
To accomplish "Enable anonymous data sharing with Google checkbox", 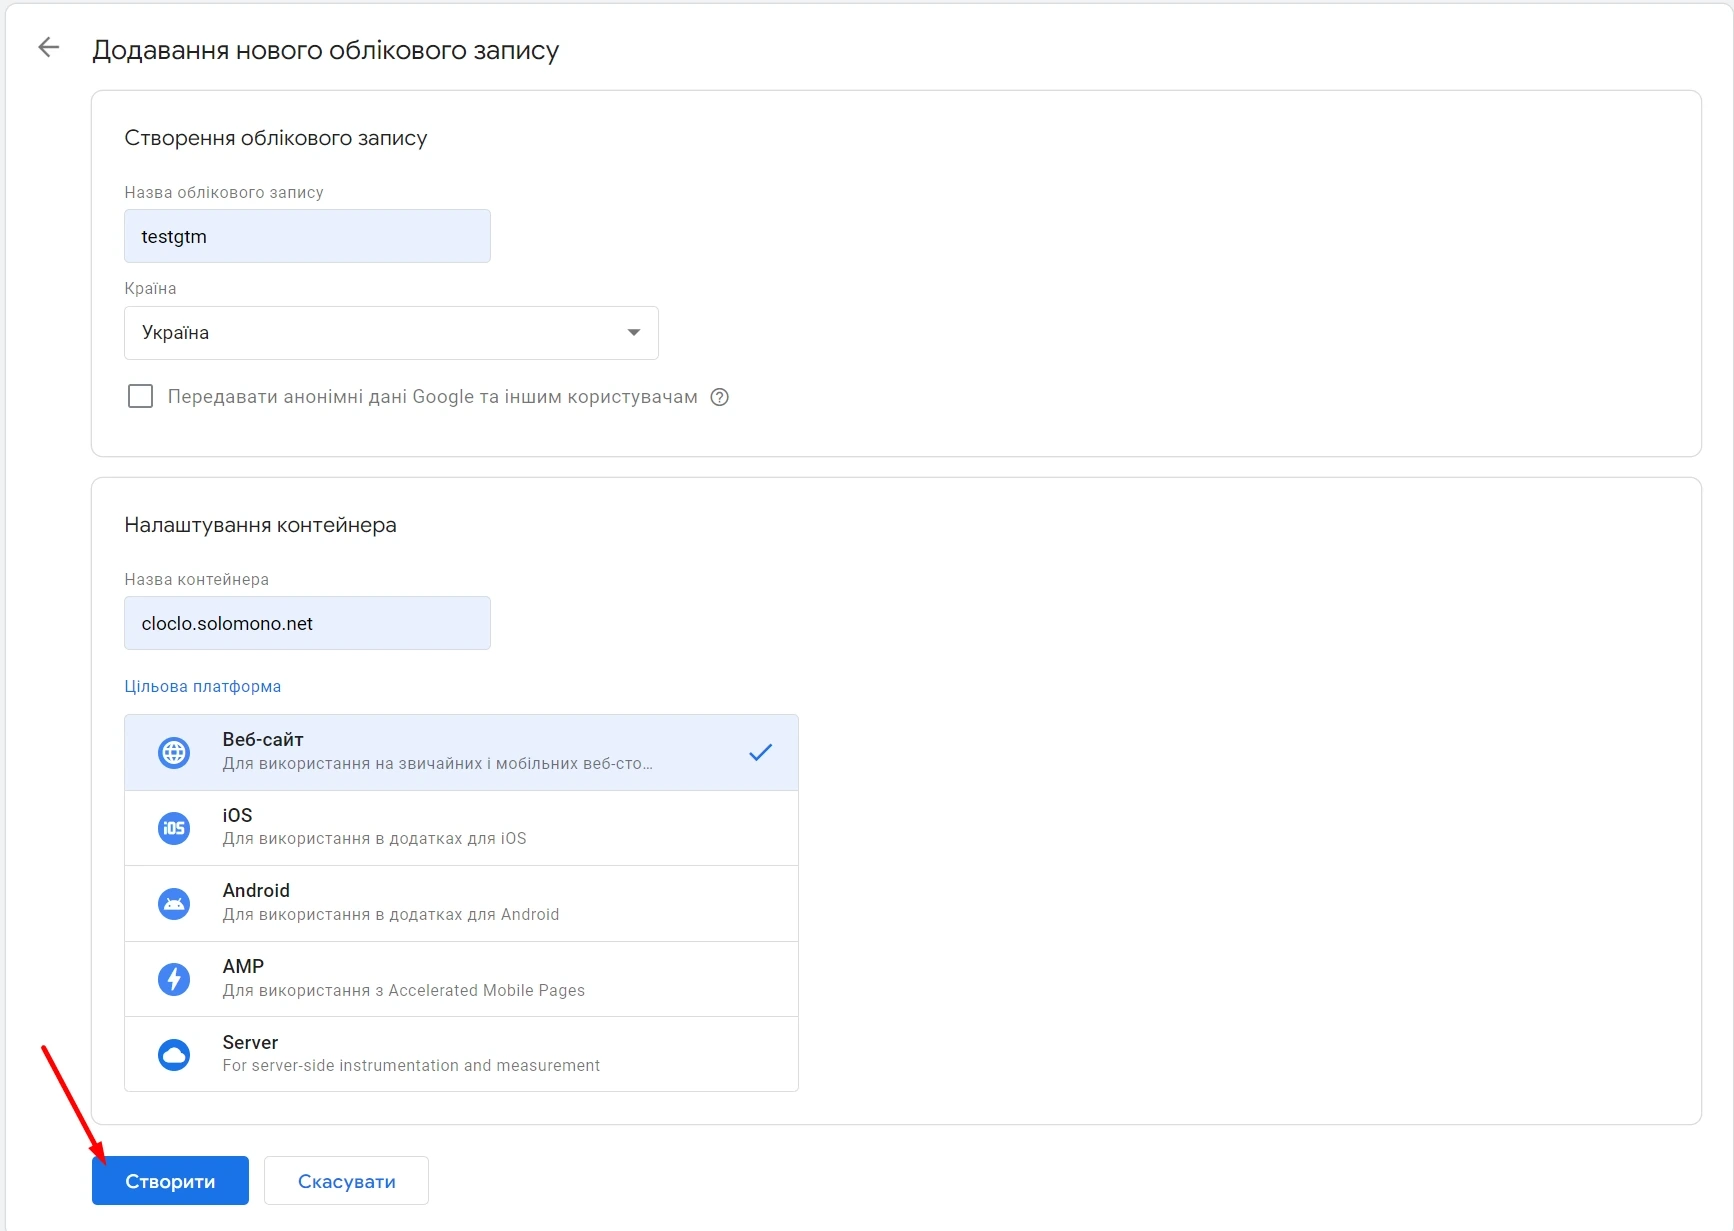I will pyautogui.click(x=141, y=397).
